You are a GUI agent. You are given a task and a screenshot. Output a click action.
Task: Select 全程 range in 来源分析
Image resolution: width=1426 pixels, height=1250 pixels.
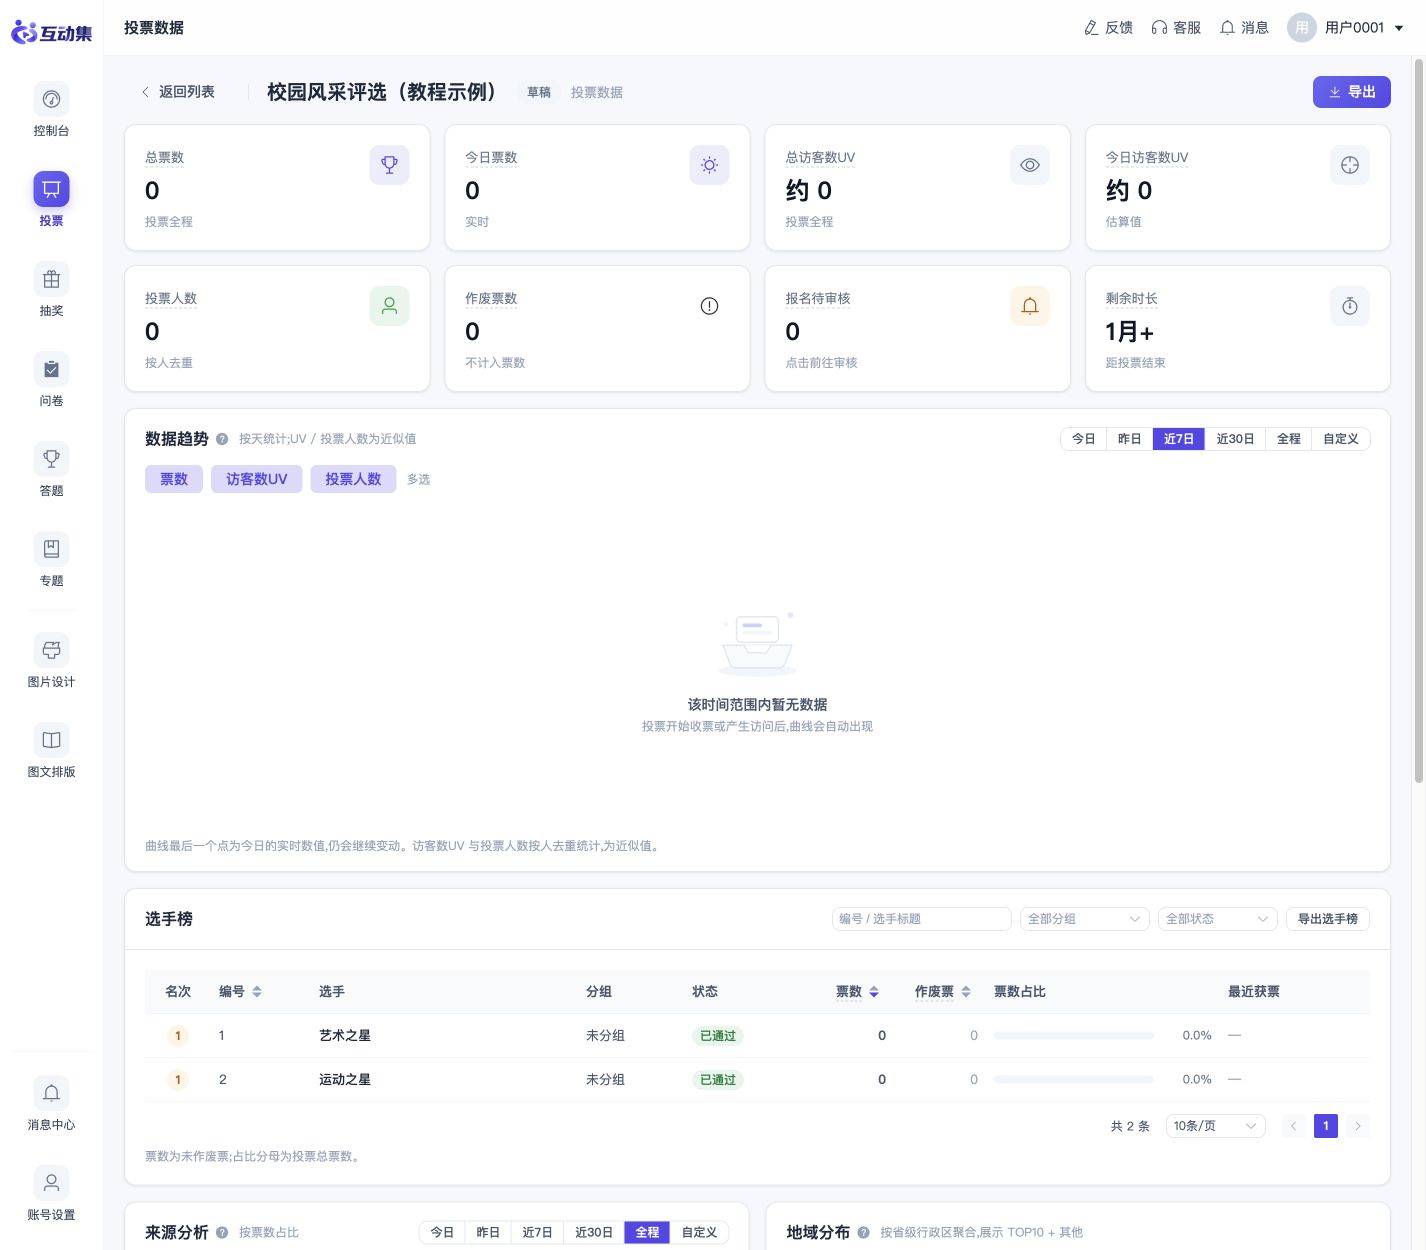[x=647, y=1233]
